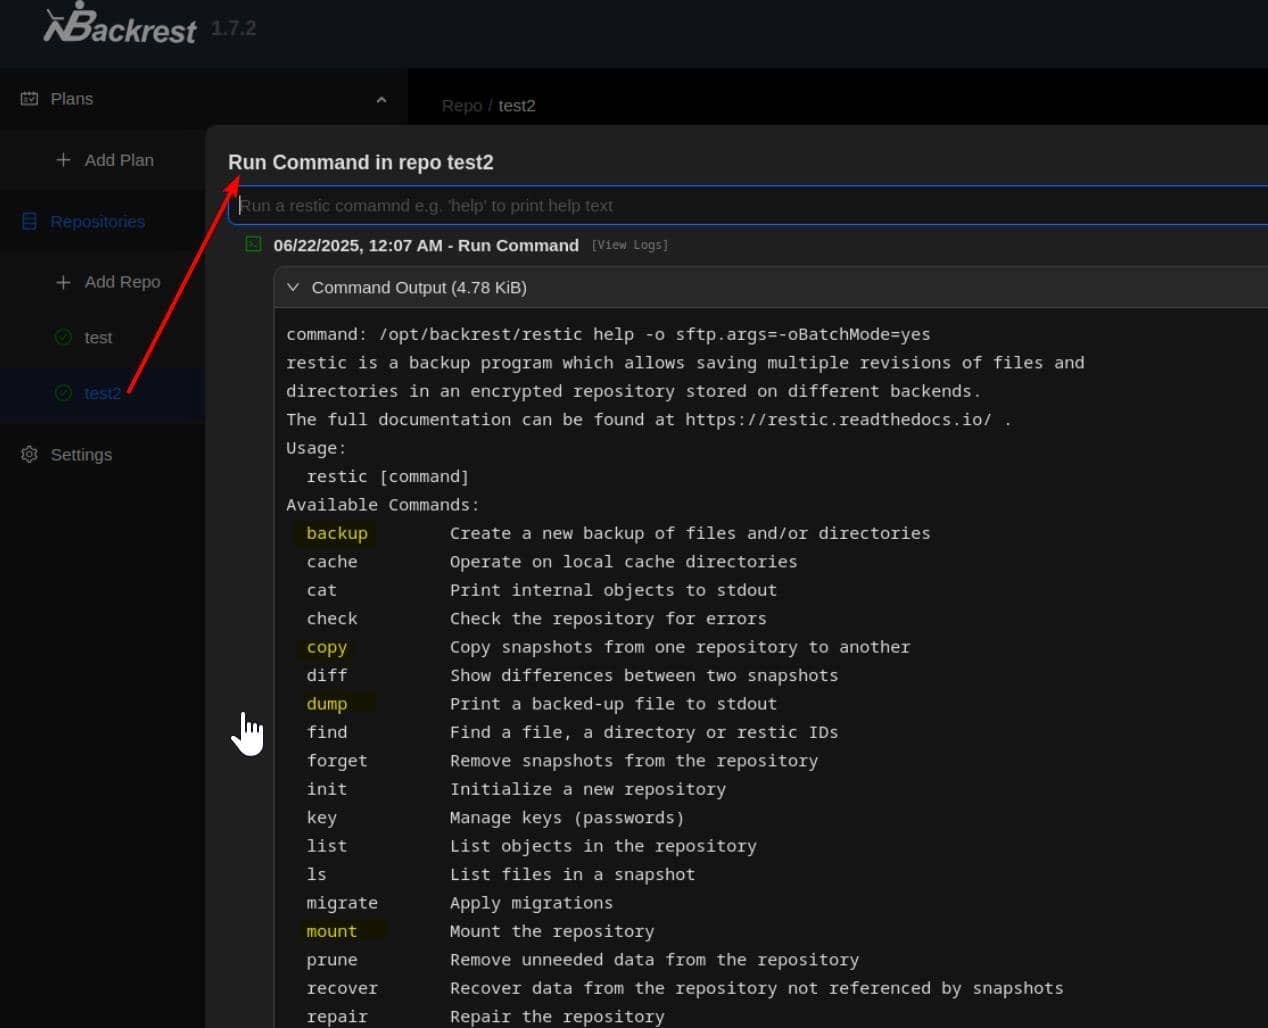
Task: Click the plus icon next to Add Plan
Action: point(63,160)
